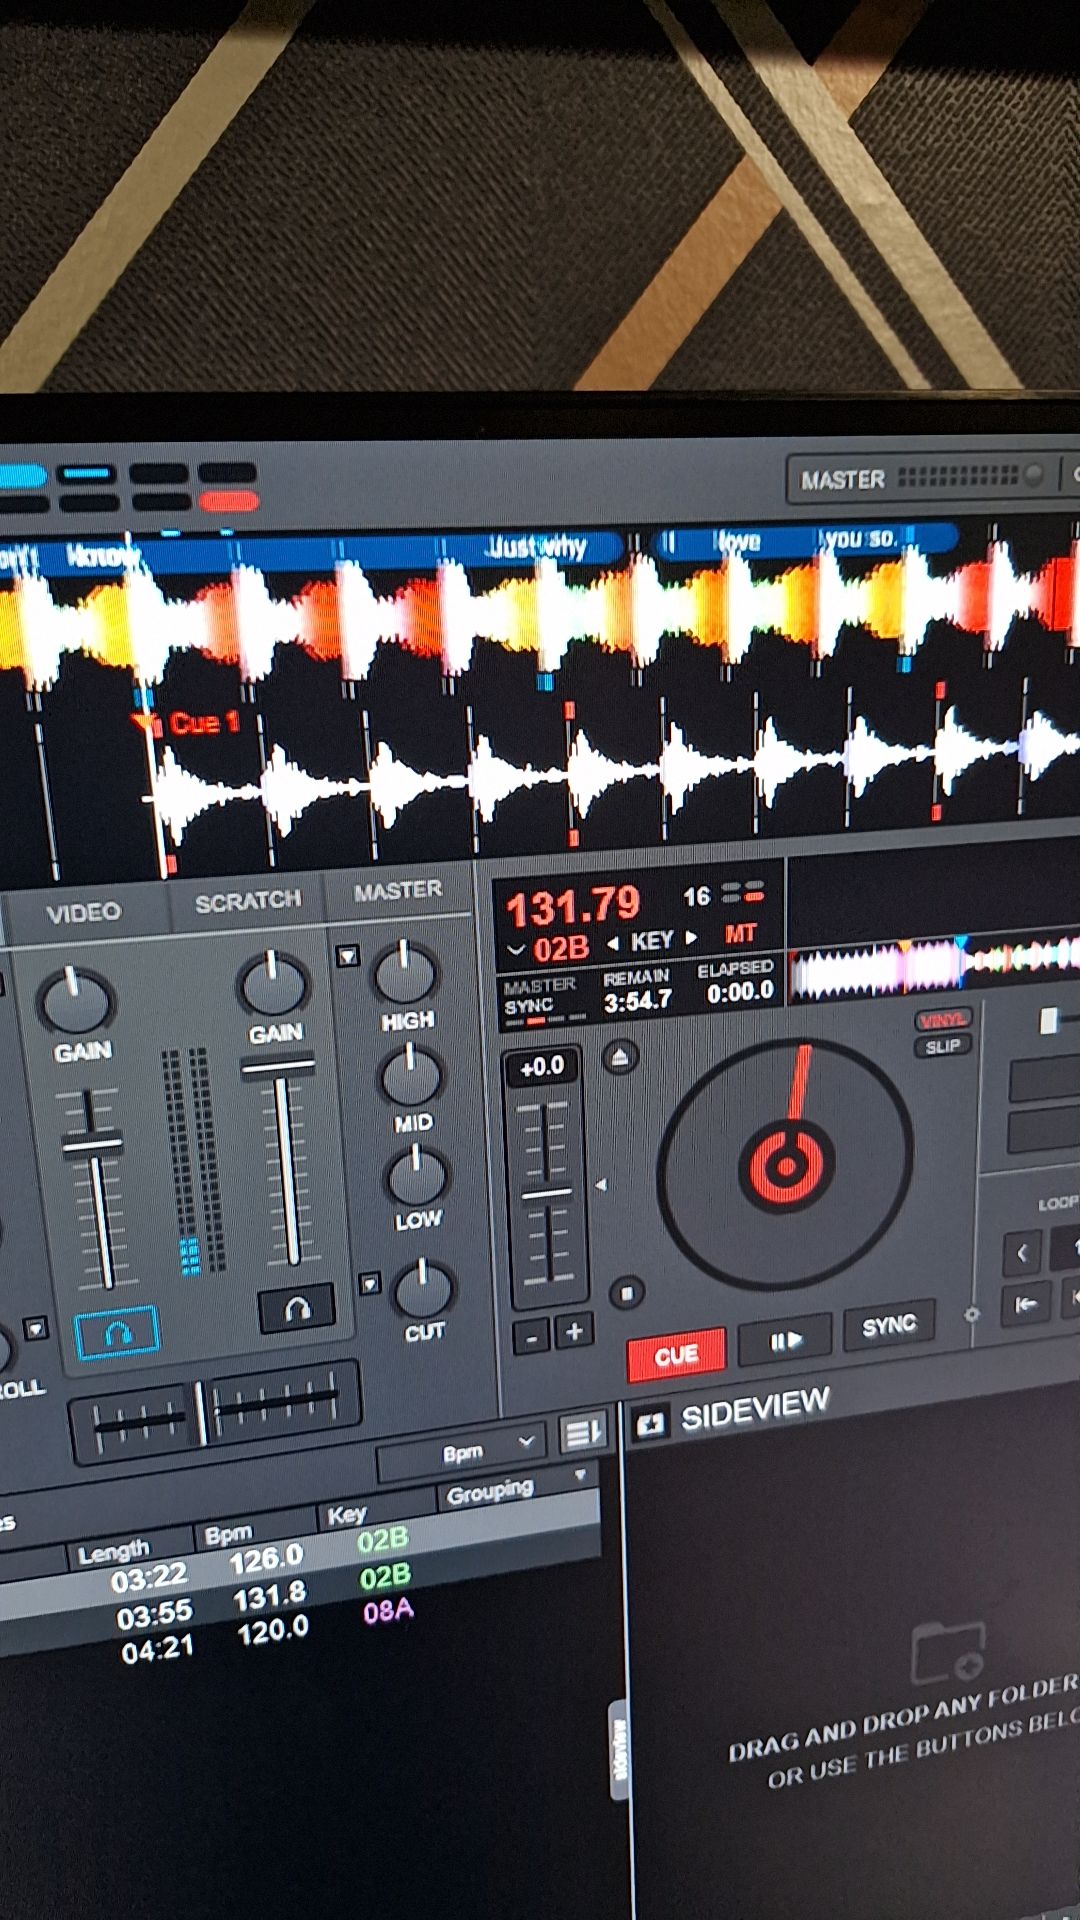Click the loop halve left arrow
Screen dimensions: 1080x1920
1022,1252
